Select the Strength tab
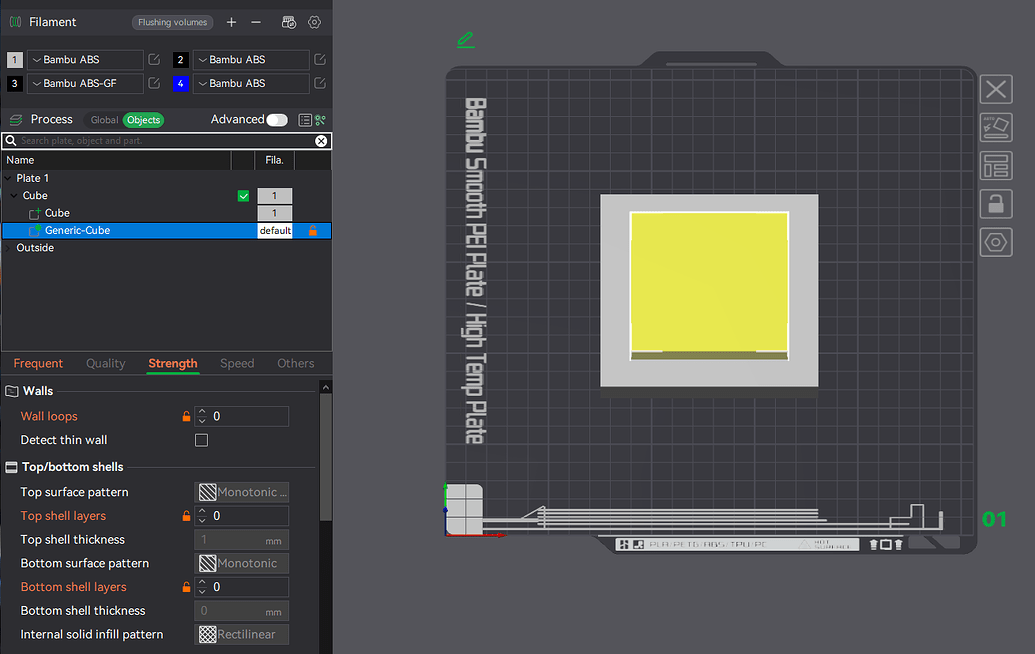The height and width of the screenshot is (654, 1035). [x=173, y=364]
